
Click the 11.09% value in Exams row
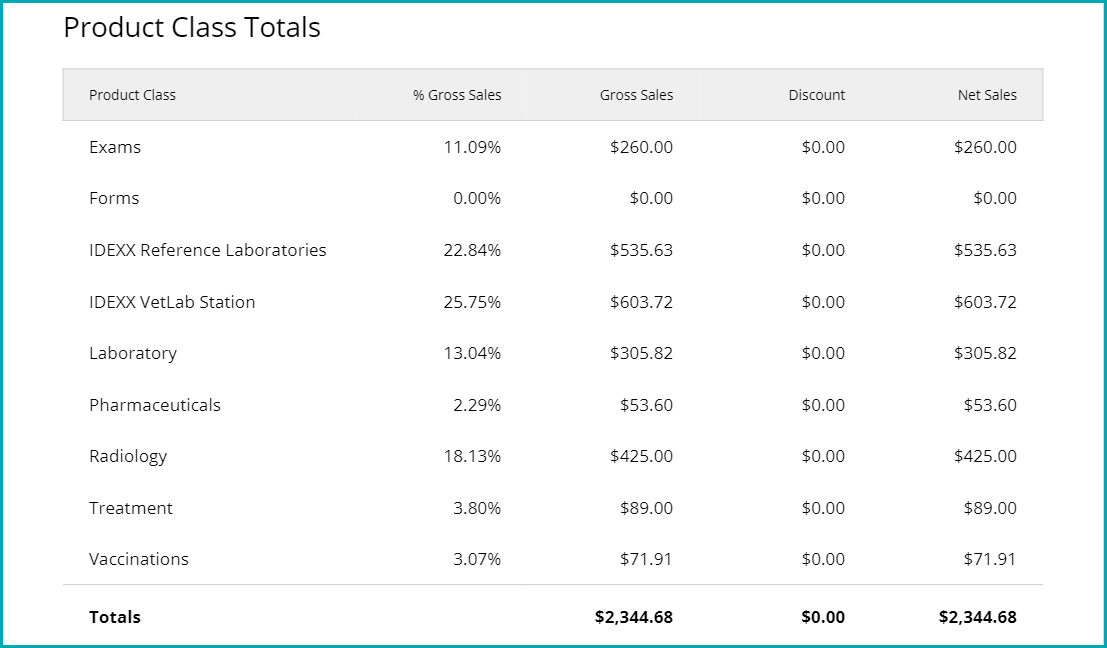point(472,147)
